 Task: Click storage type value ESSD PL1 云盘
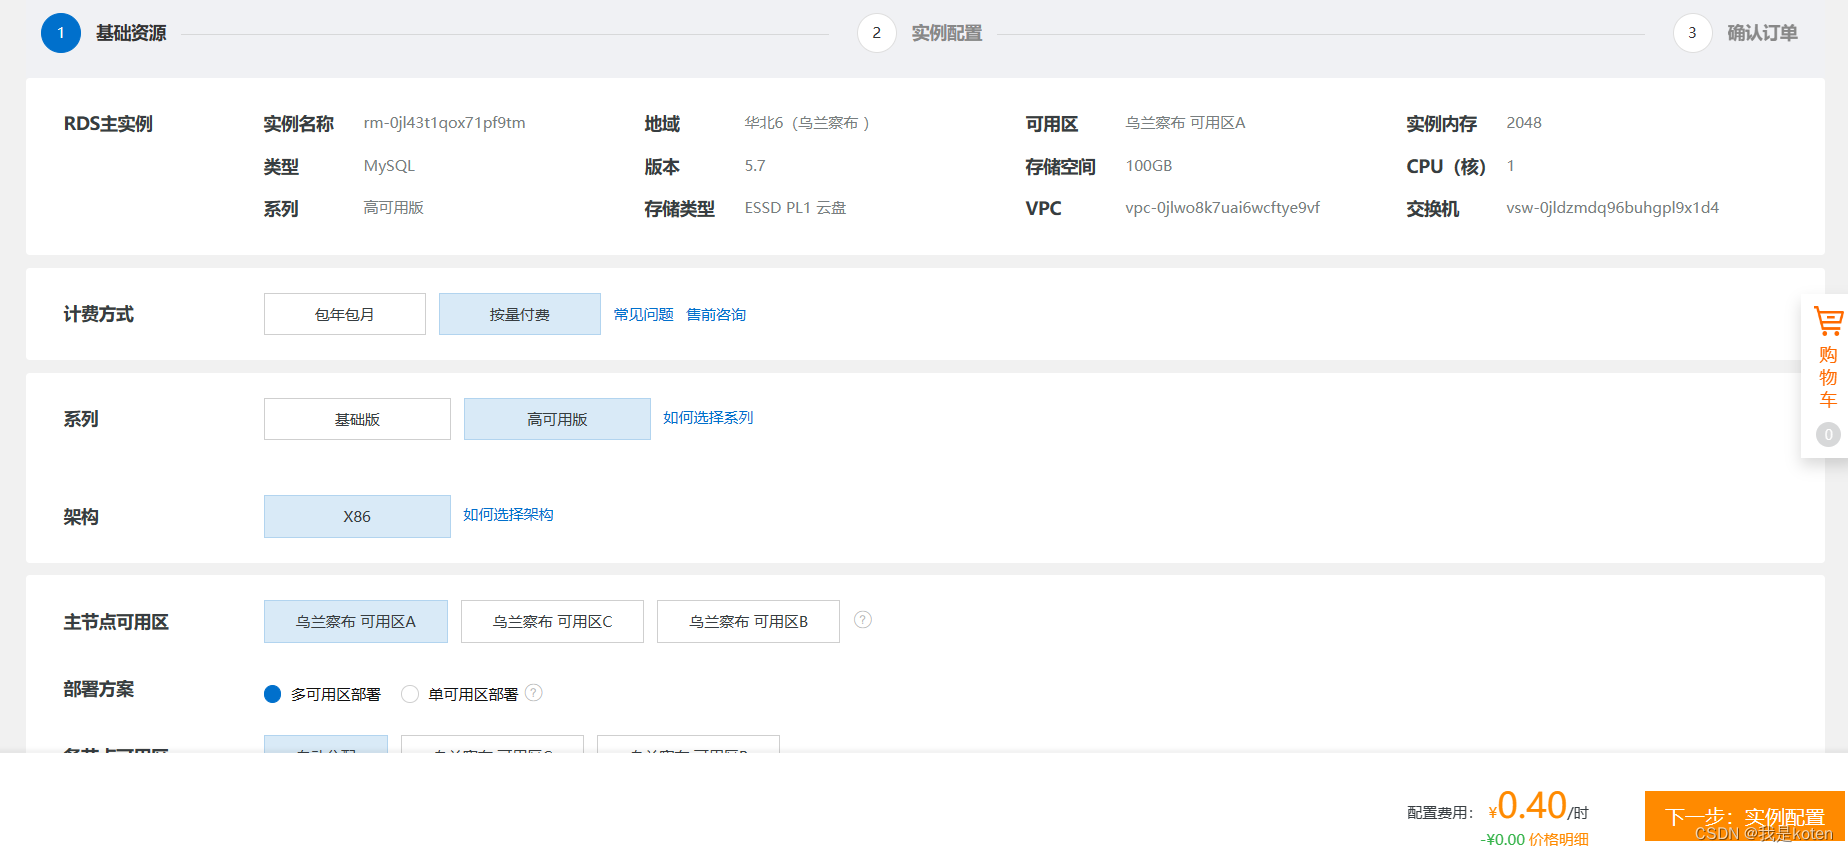tap(795, 208)
